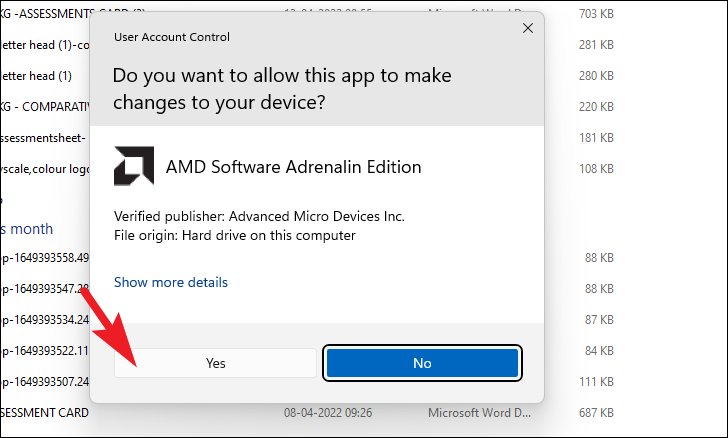The width and height of the screenshot is (728, 438).
Task: Select the 108 KB size cell in File Explorer
Action: point(596,169)
